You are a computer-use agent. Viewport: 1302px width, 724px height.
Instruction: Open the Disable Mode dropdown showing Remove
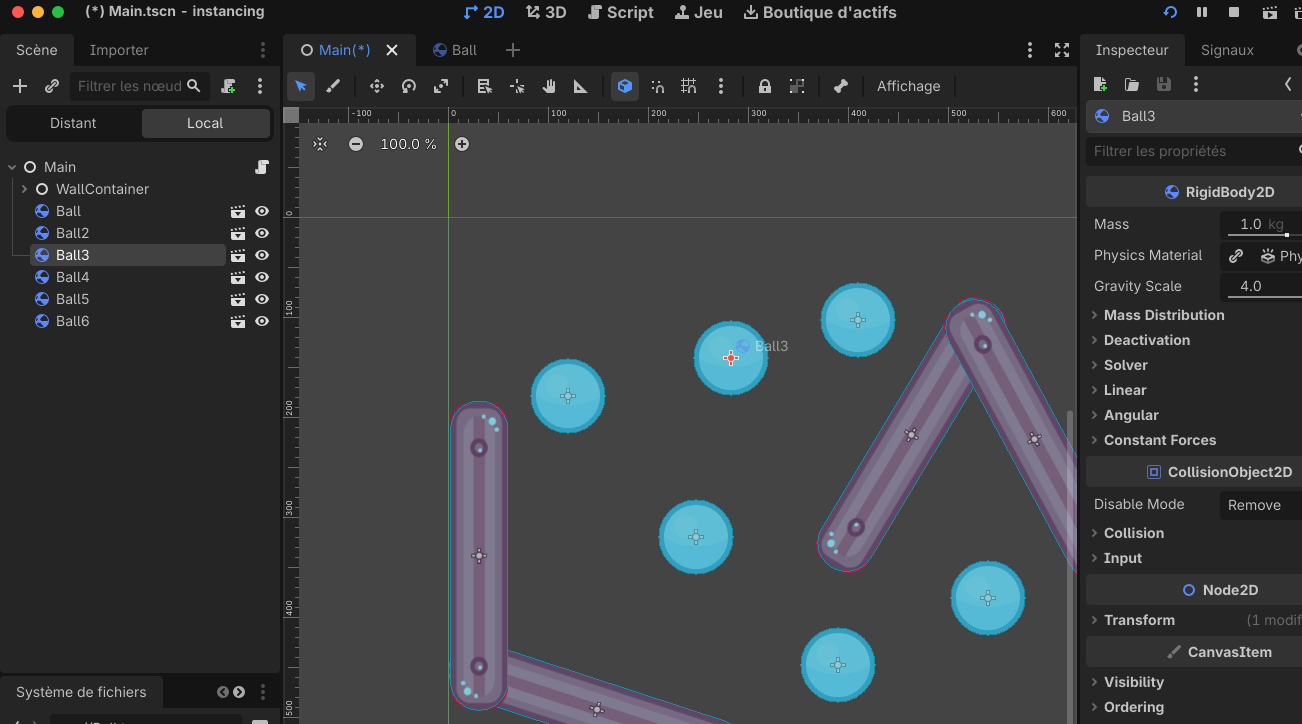1261,505
